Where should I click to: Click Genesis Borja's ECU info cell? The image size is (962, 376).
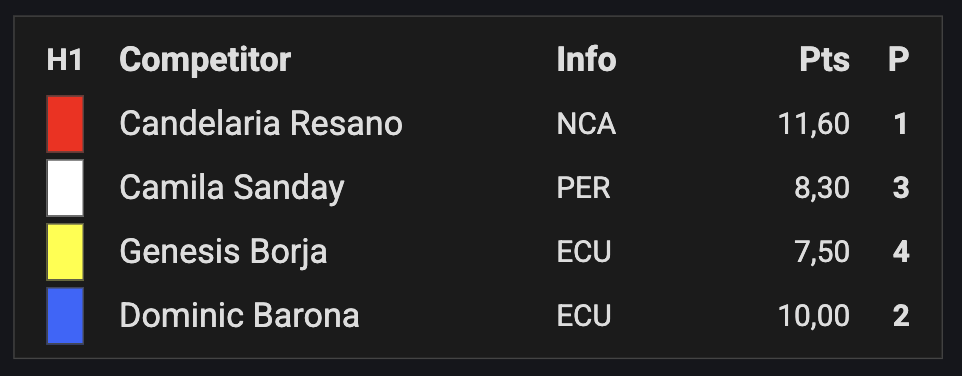coord(583,252)
